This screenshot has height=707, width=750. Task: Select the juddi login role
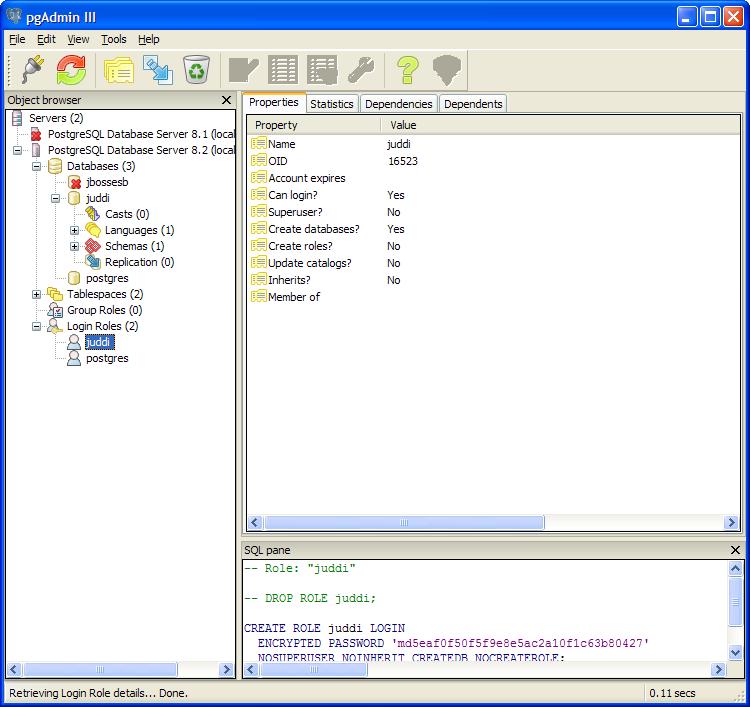pos(99,342)
